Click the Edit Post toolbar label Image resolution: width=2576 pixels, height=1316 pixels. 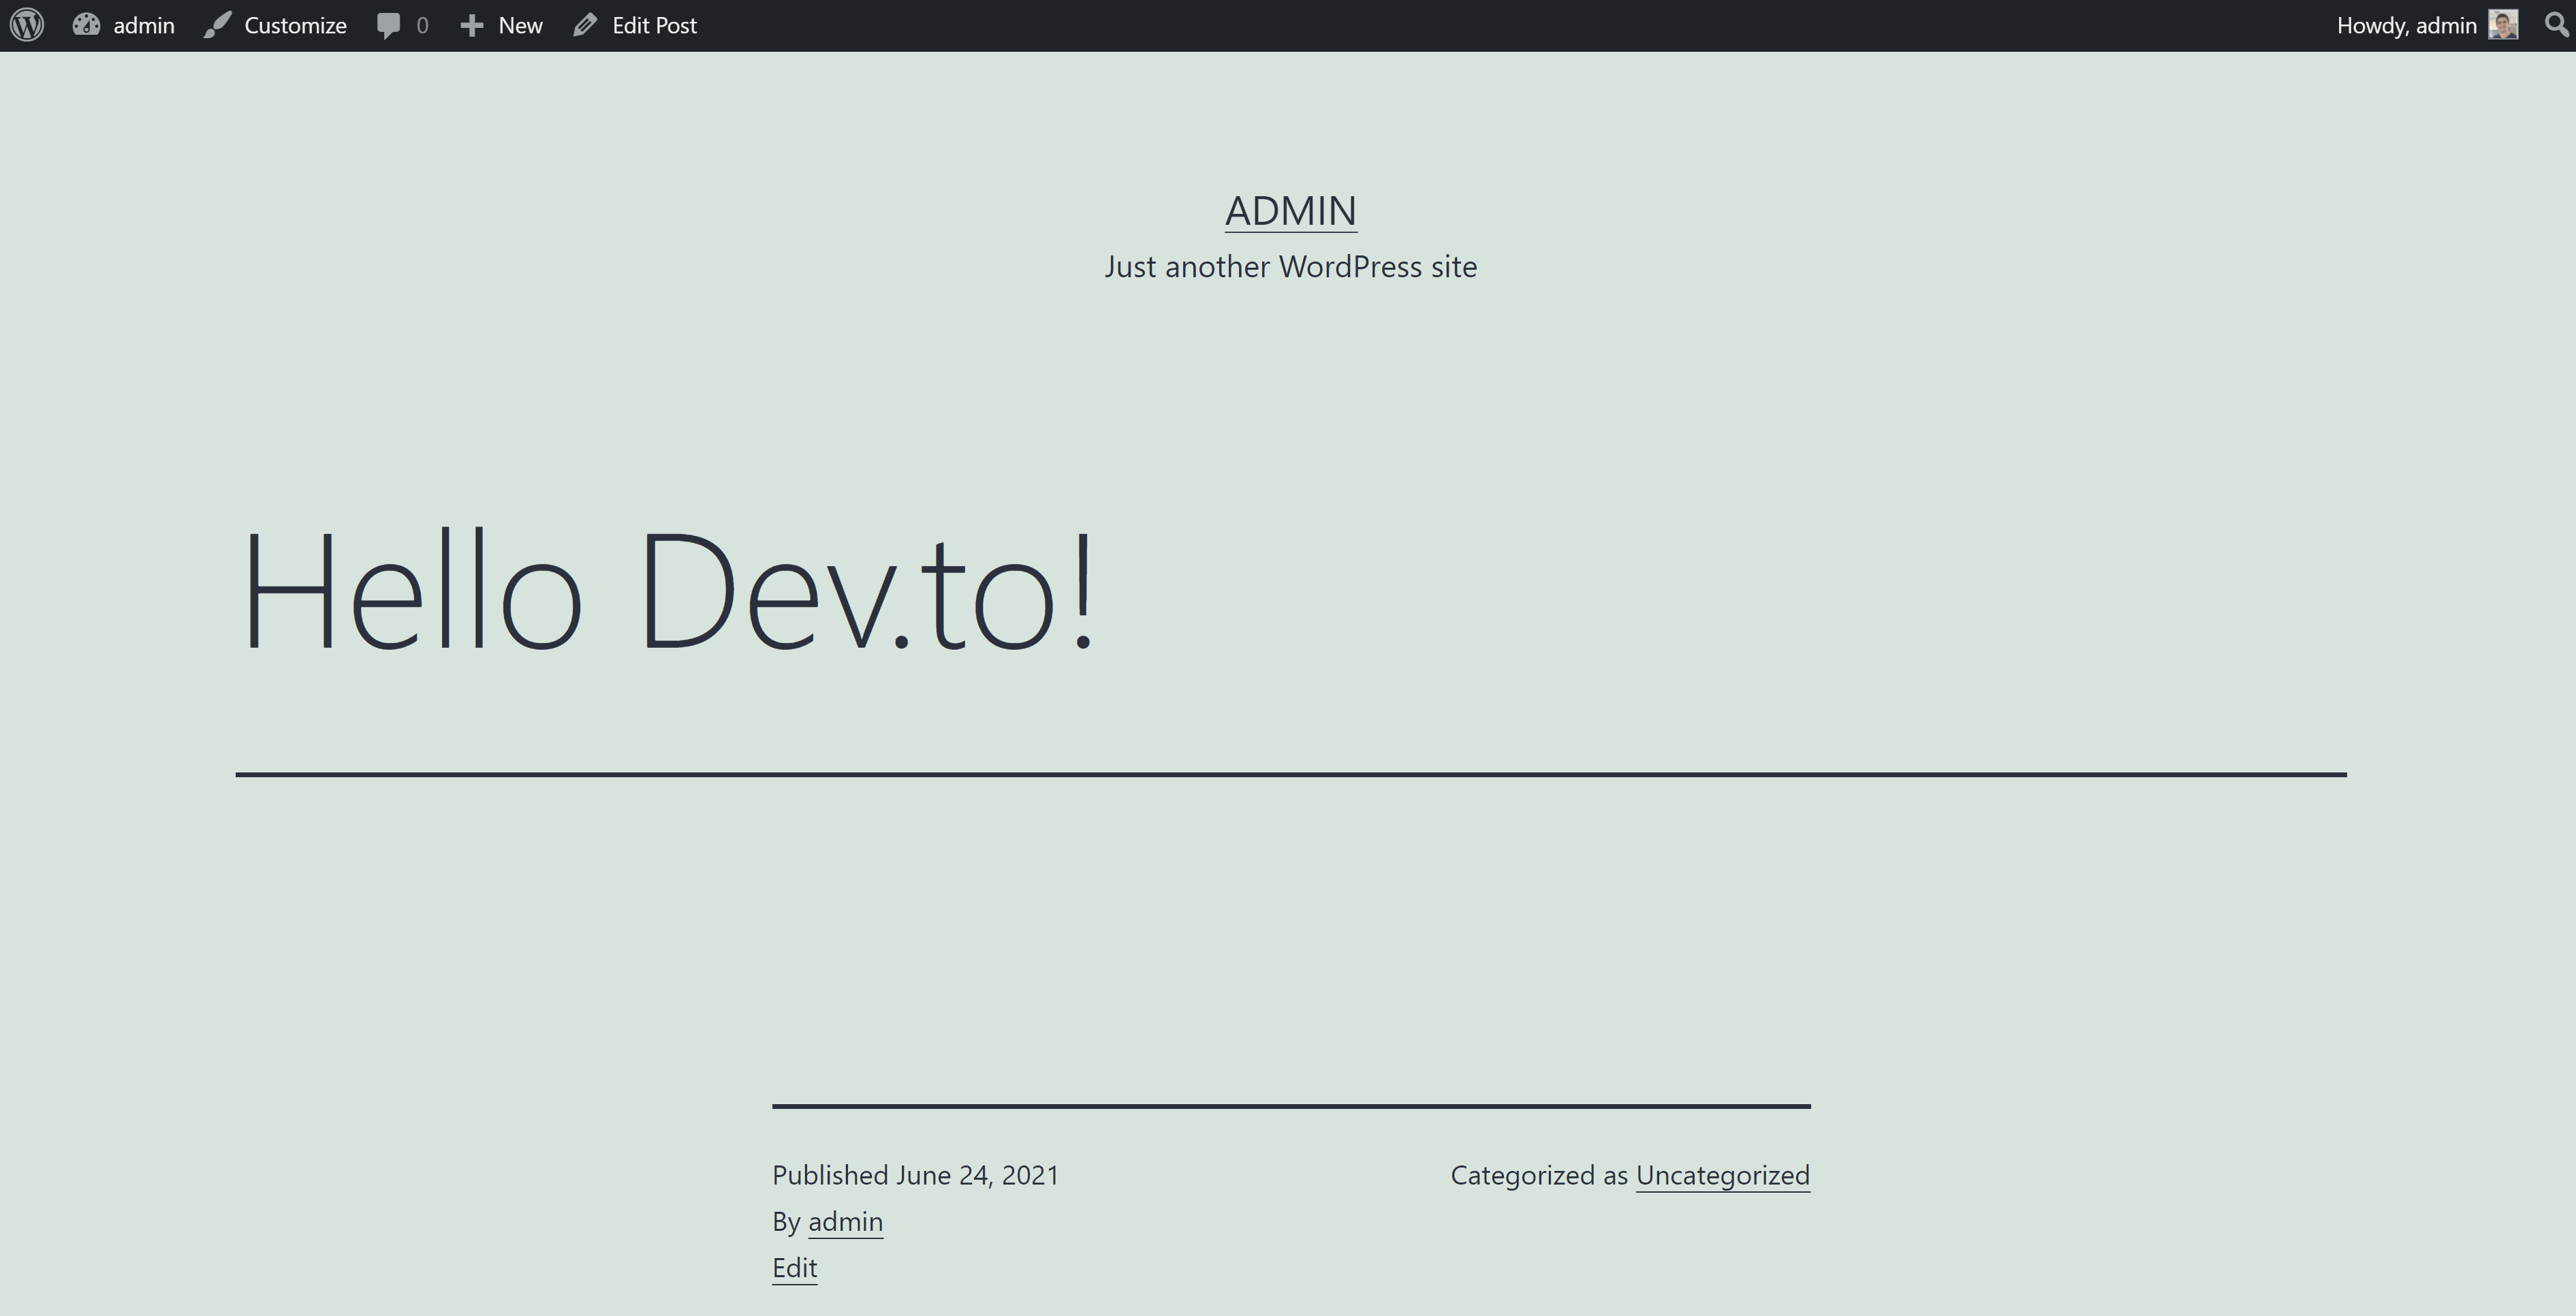coord(654,25)
